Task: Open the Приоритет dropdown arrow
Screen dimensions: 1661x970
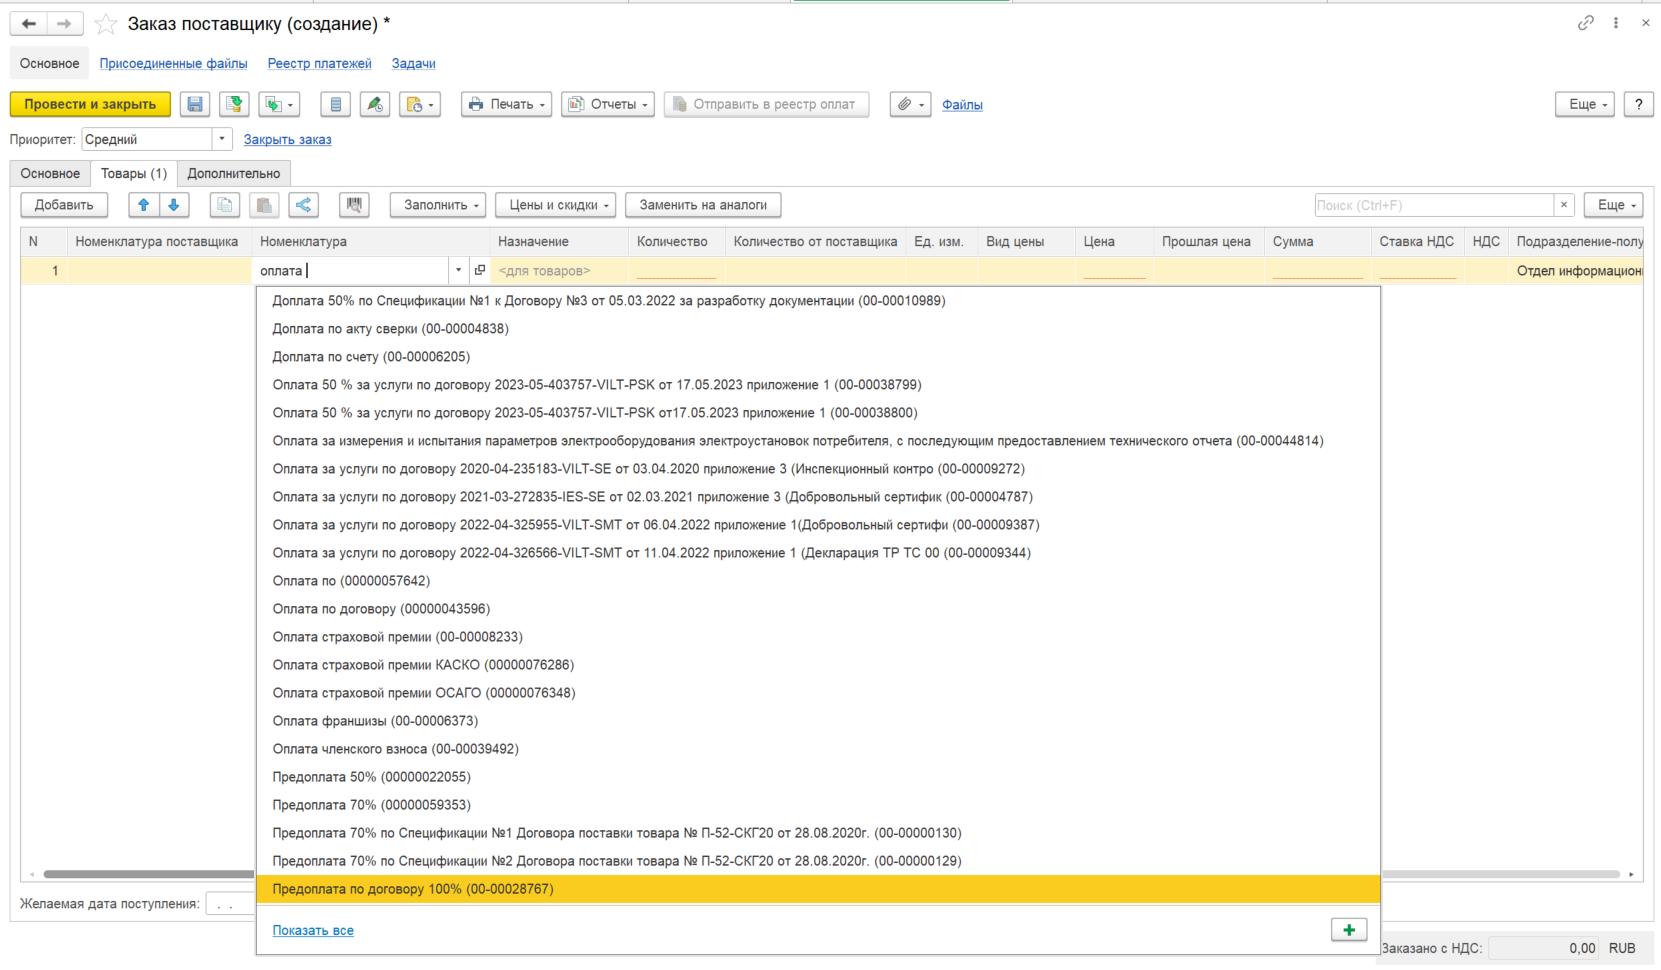Action: [222, 139]
